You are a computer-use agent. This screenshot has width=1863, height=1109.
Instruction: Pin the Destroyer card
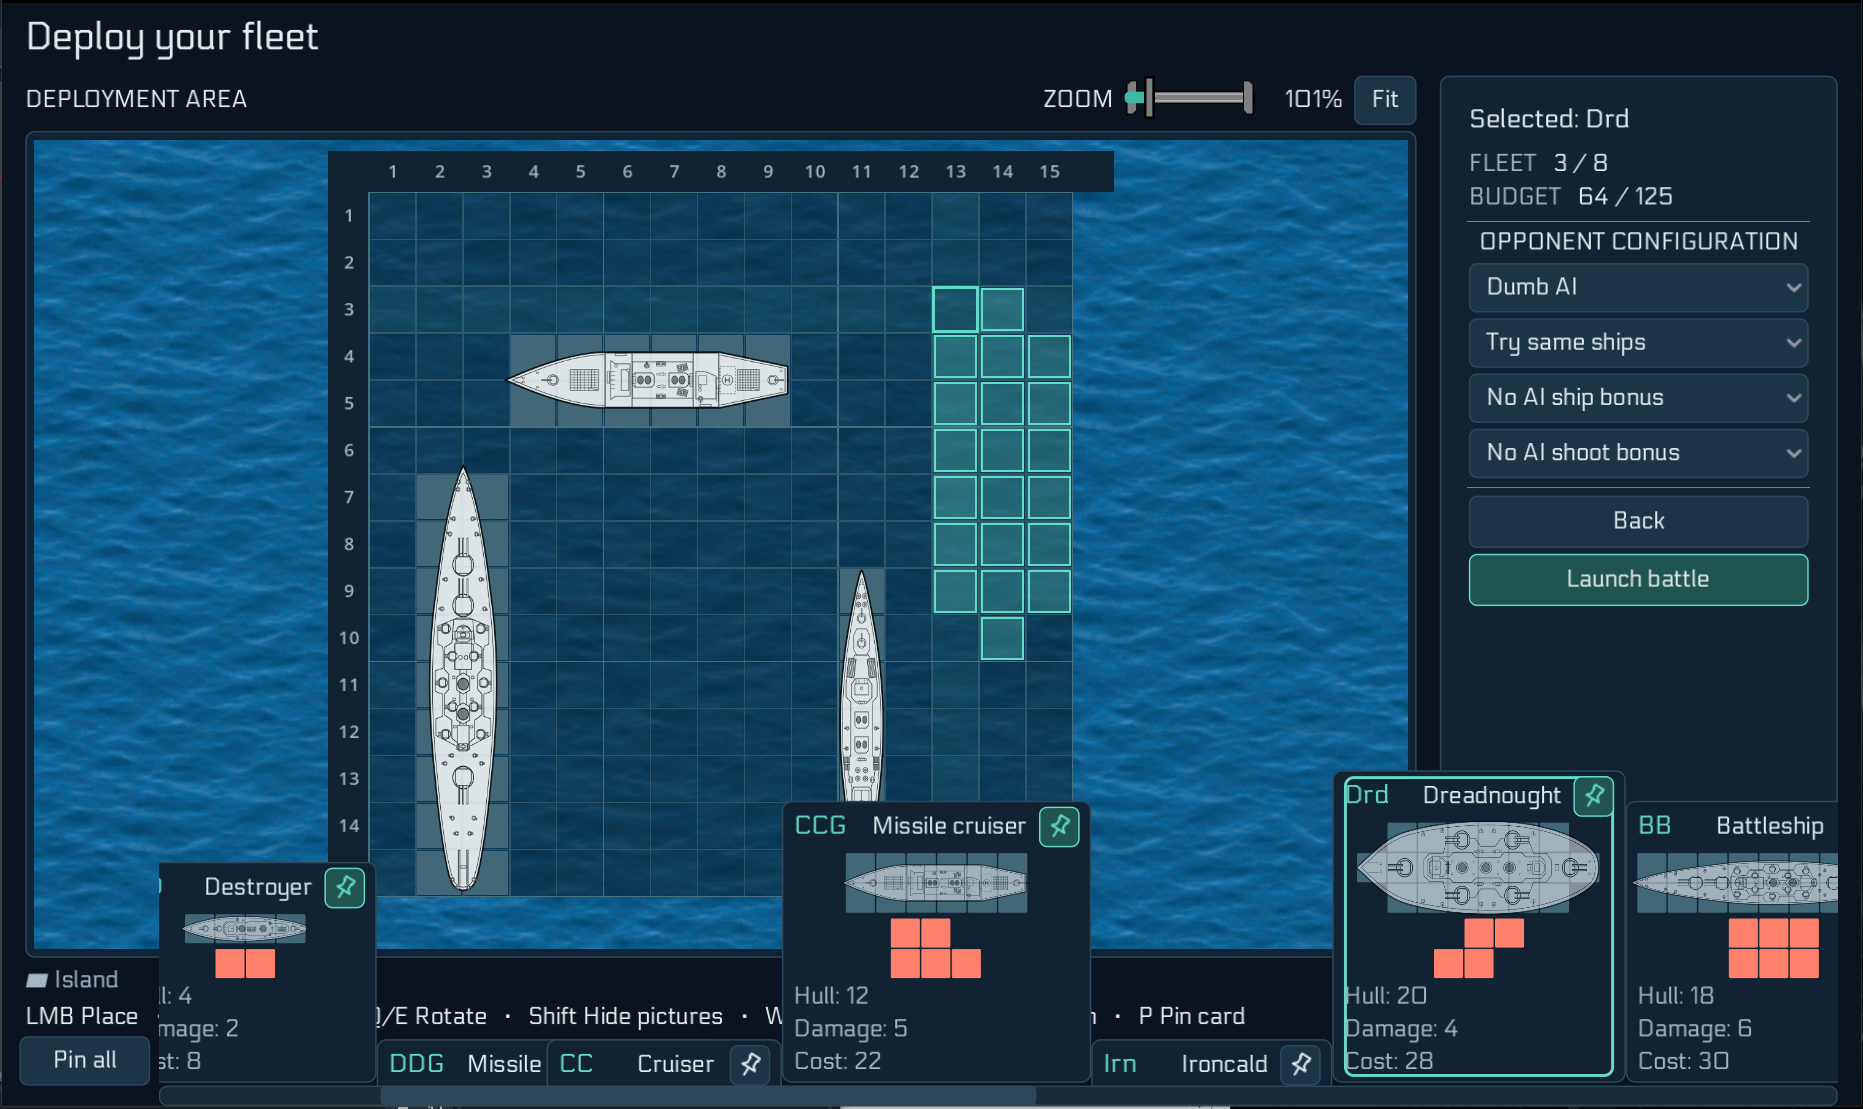point(345,887)
